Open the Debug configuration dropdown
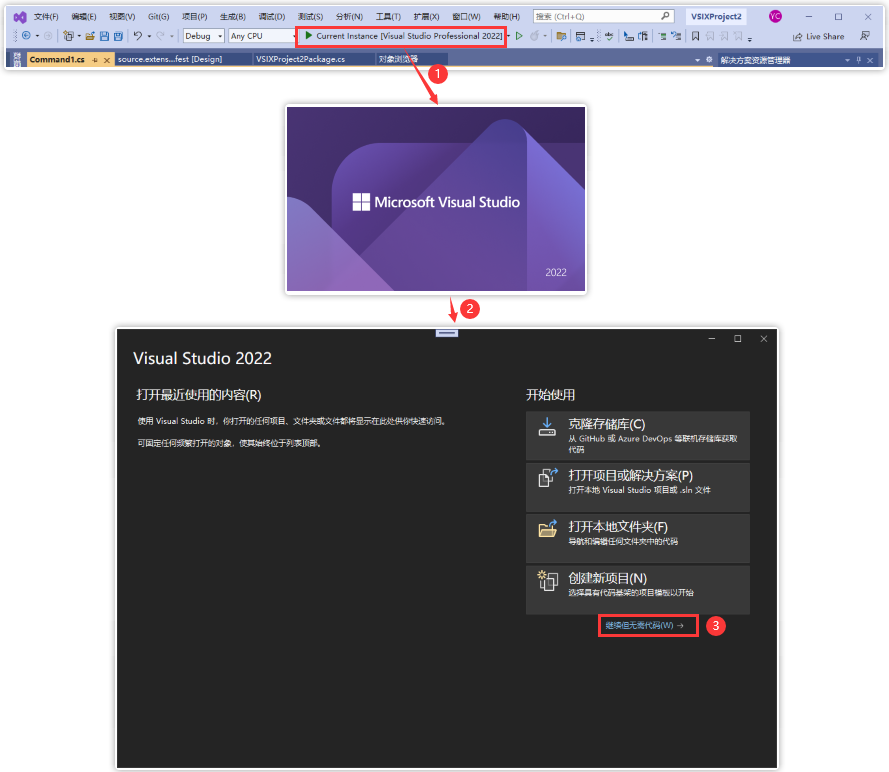This screenshot has width=889, height=772. tap(220, 36)
